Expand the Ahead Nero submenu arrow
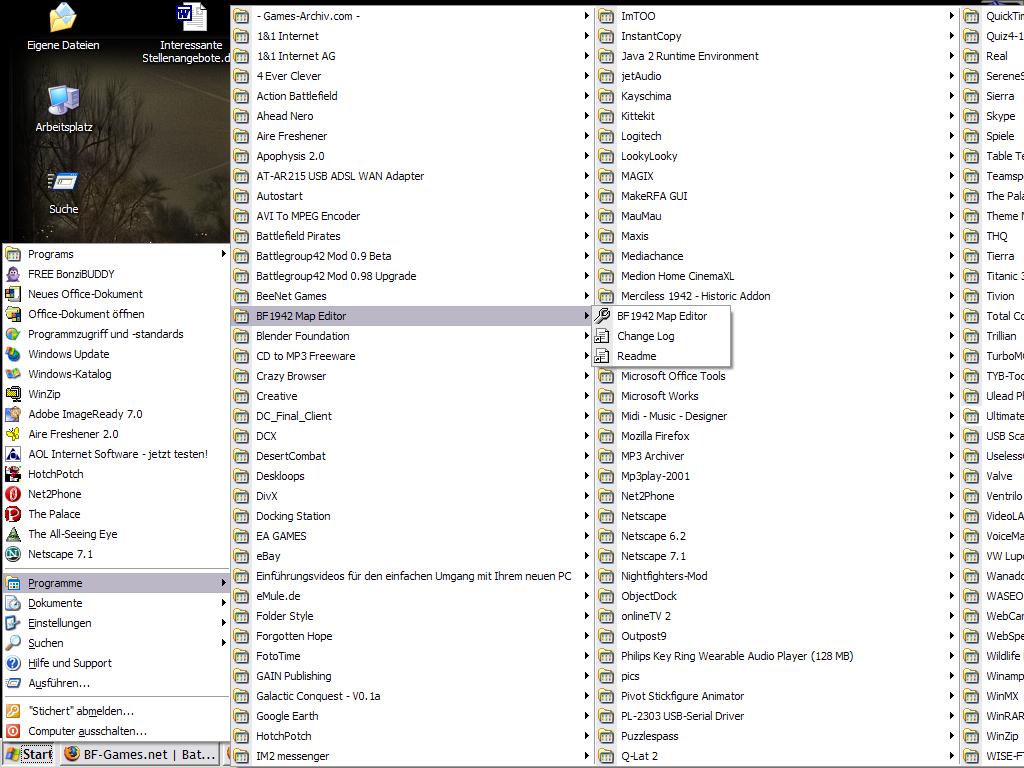 tap(586, 116)
